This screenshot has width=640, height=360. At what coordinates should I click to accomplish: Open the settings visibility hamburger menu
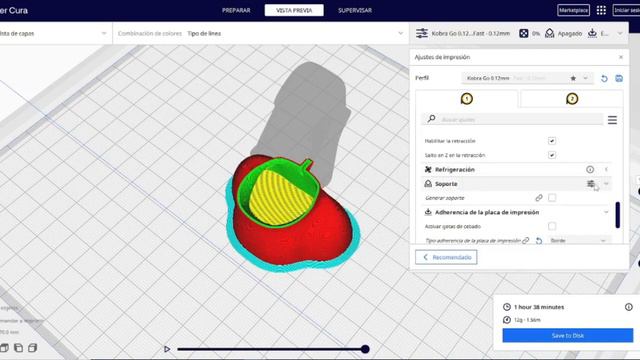(x=612, y=120)
